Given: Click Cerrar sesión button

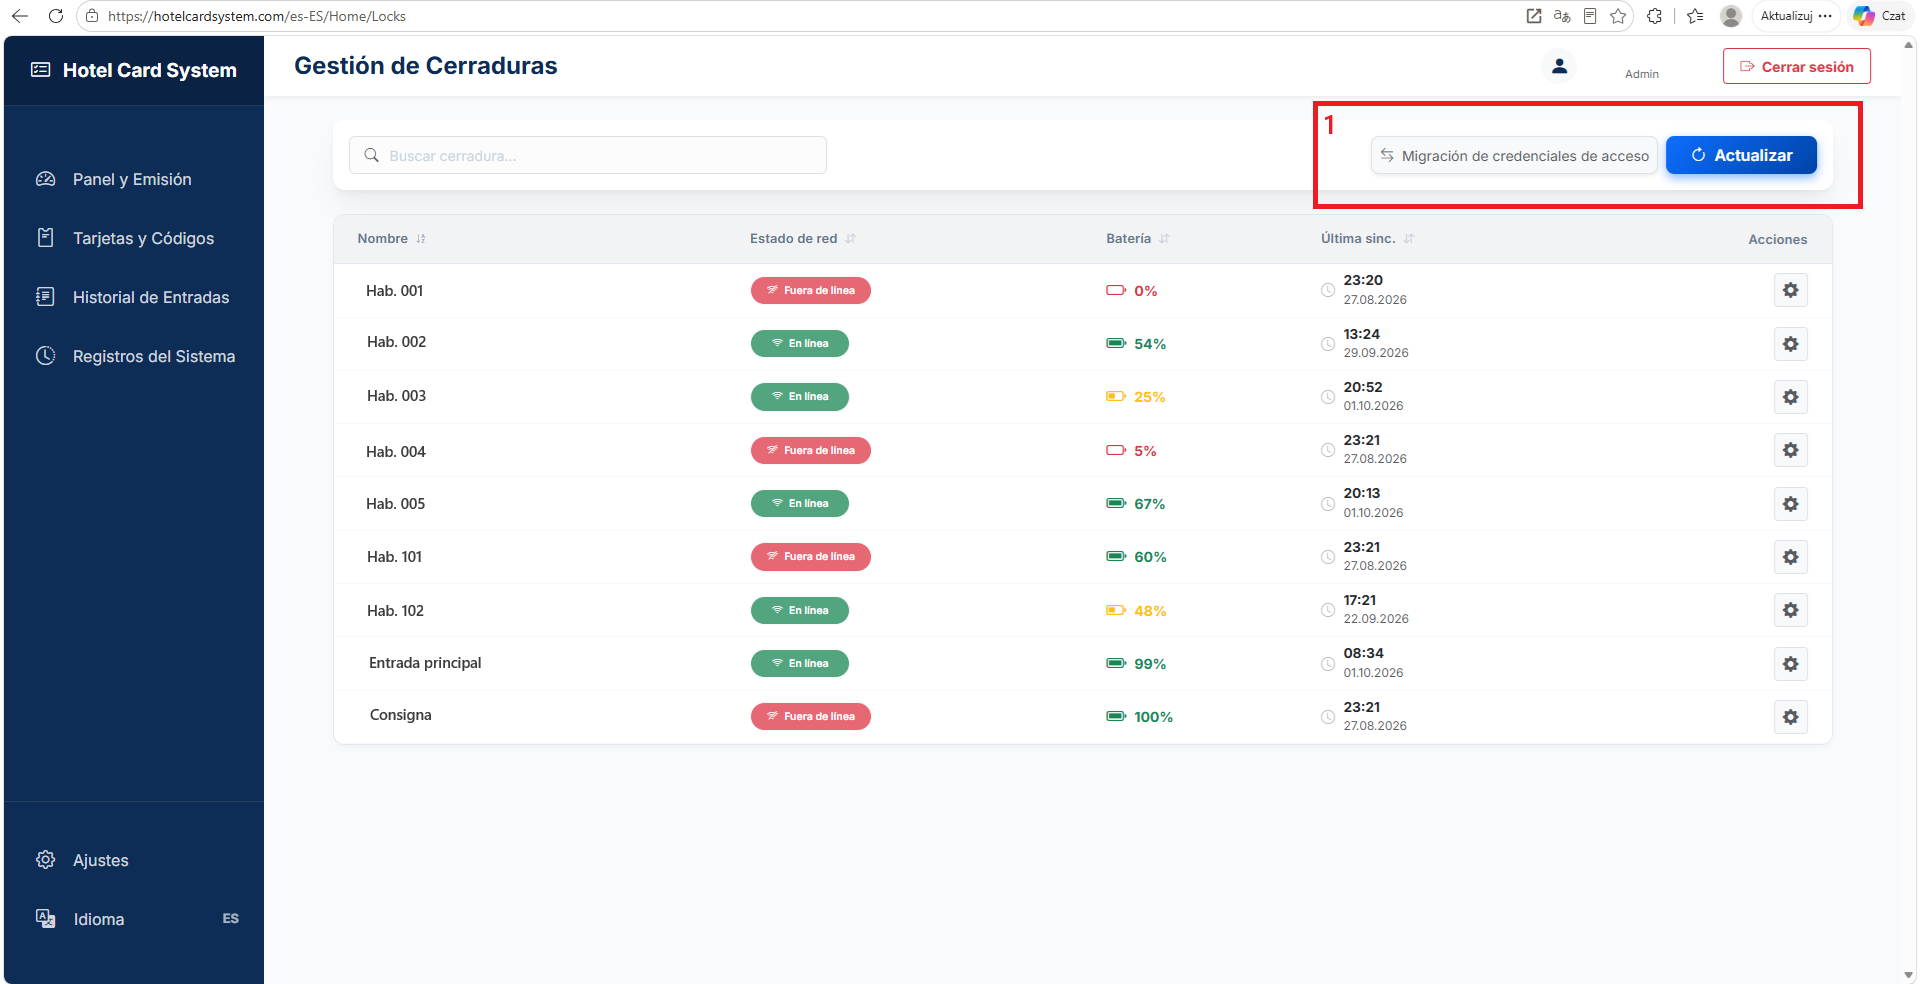Looking at the screenshot, I should tap(1796, 66).
